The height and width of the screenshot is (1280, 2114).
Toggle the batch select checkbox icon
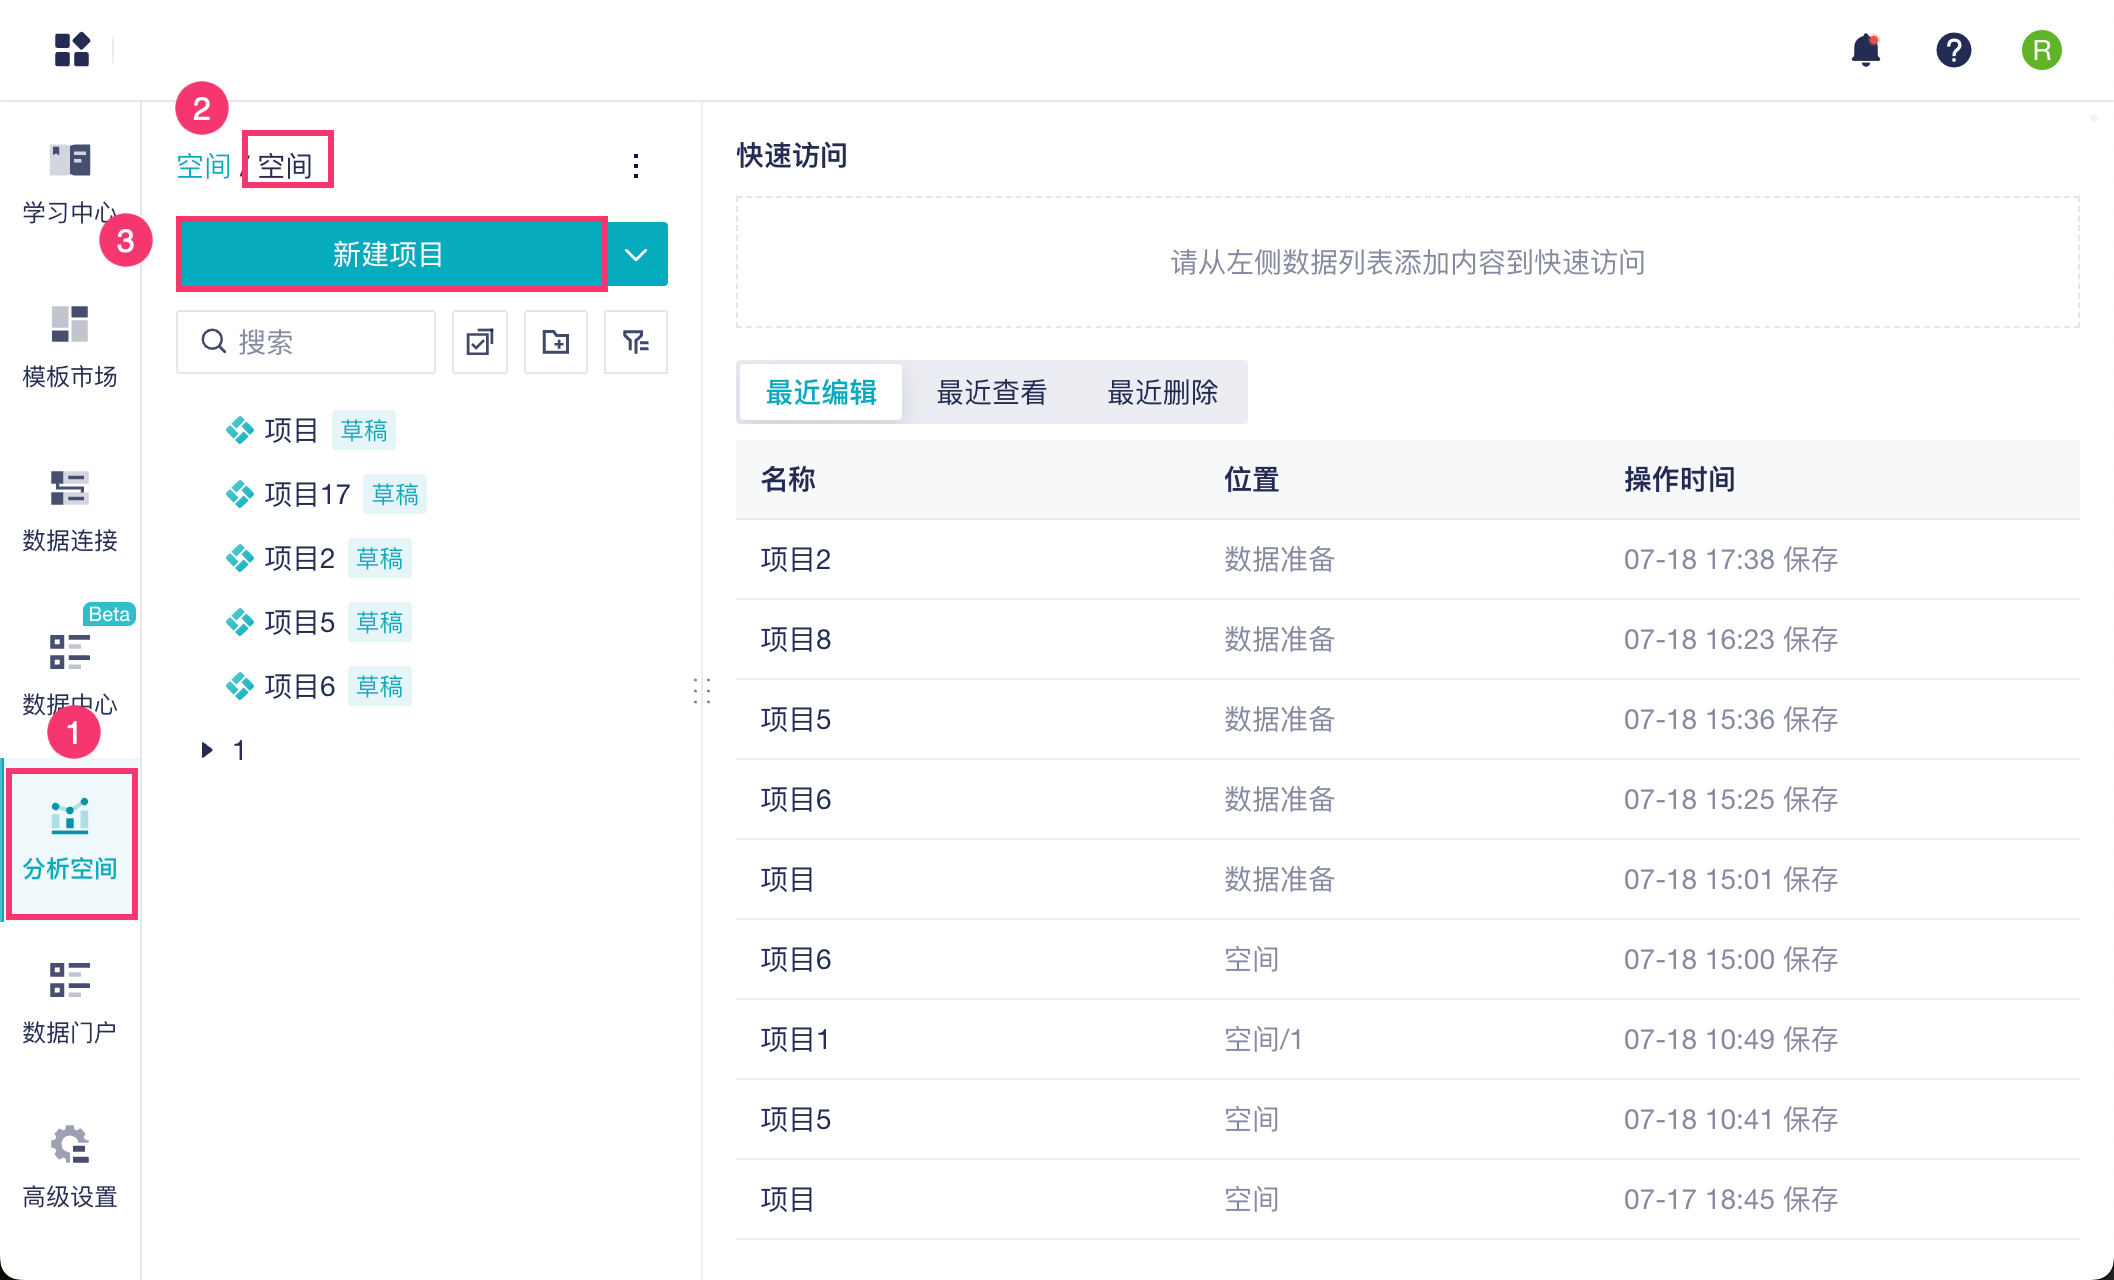pyautogui.click(x=480, y=342)
